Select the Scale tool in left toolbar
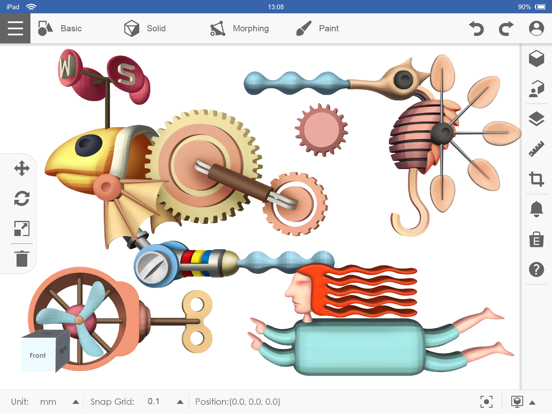Screen dimensions: 552x414 click(x=21, y=228)
